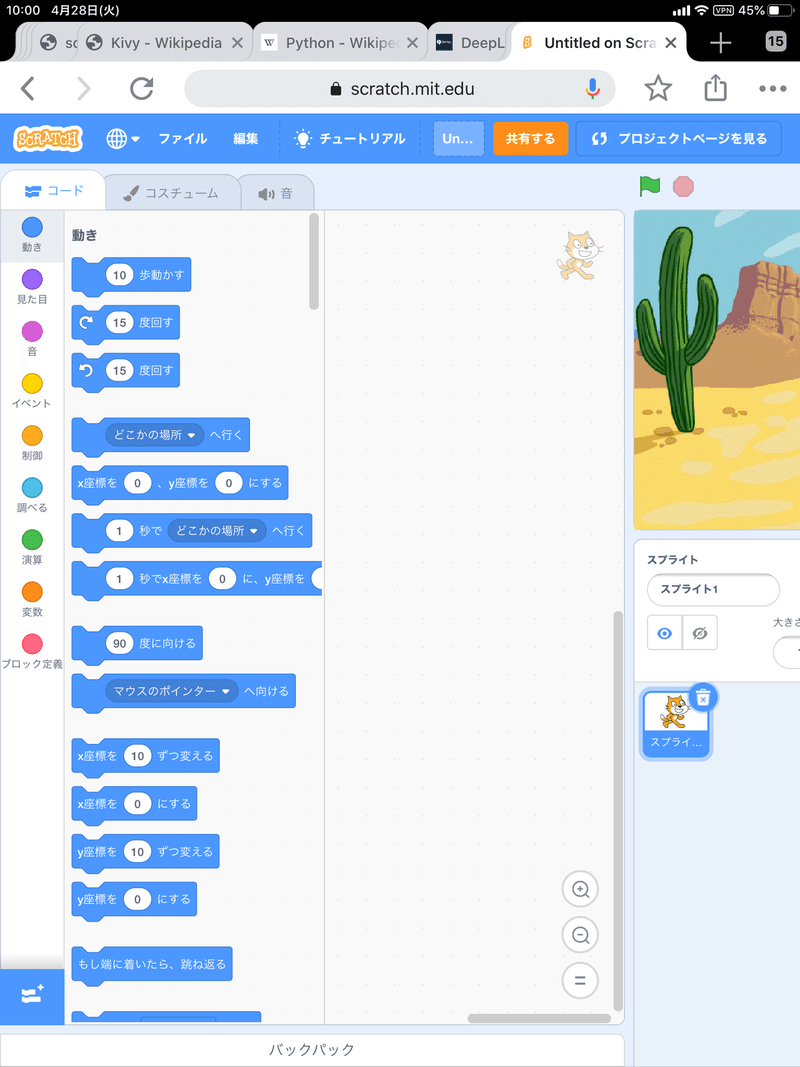
Task: Zoom in on the code area with the plus magnifier
Action: [x=580, y=889]
